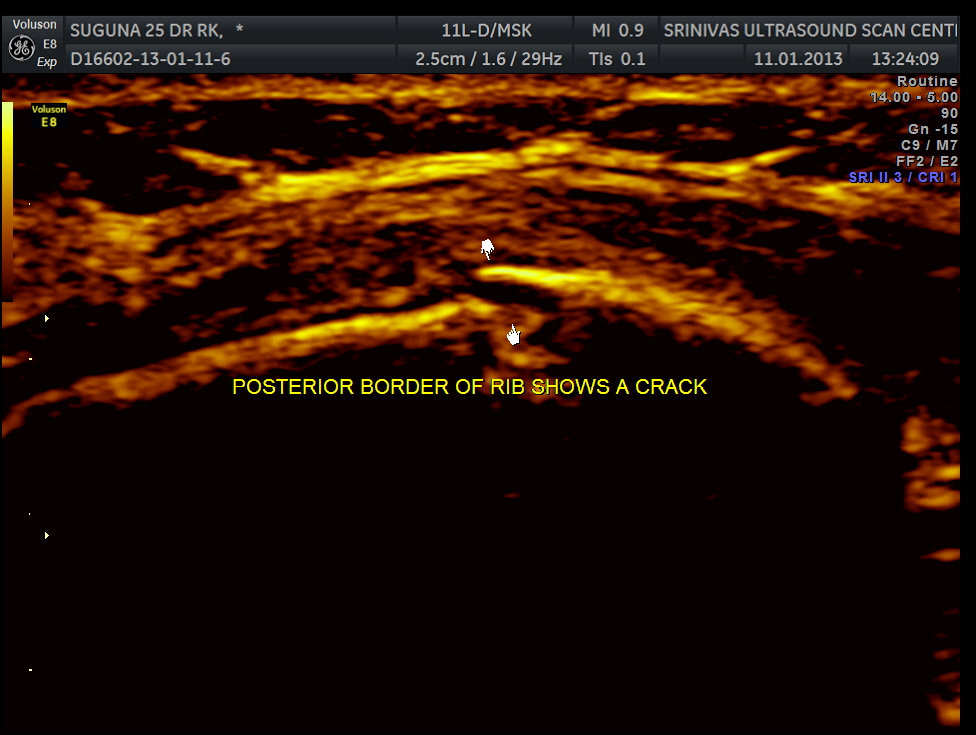Viewport: 976px width, 735px height.
Task: Select the upper focal zone triangle marker
Action: 46,318
